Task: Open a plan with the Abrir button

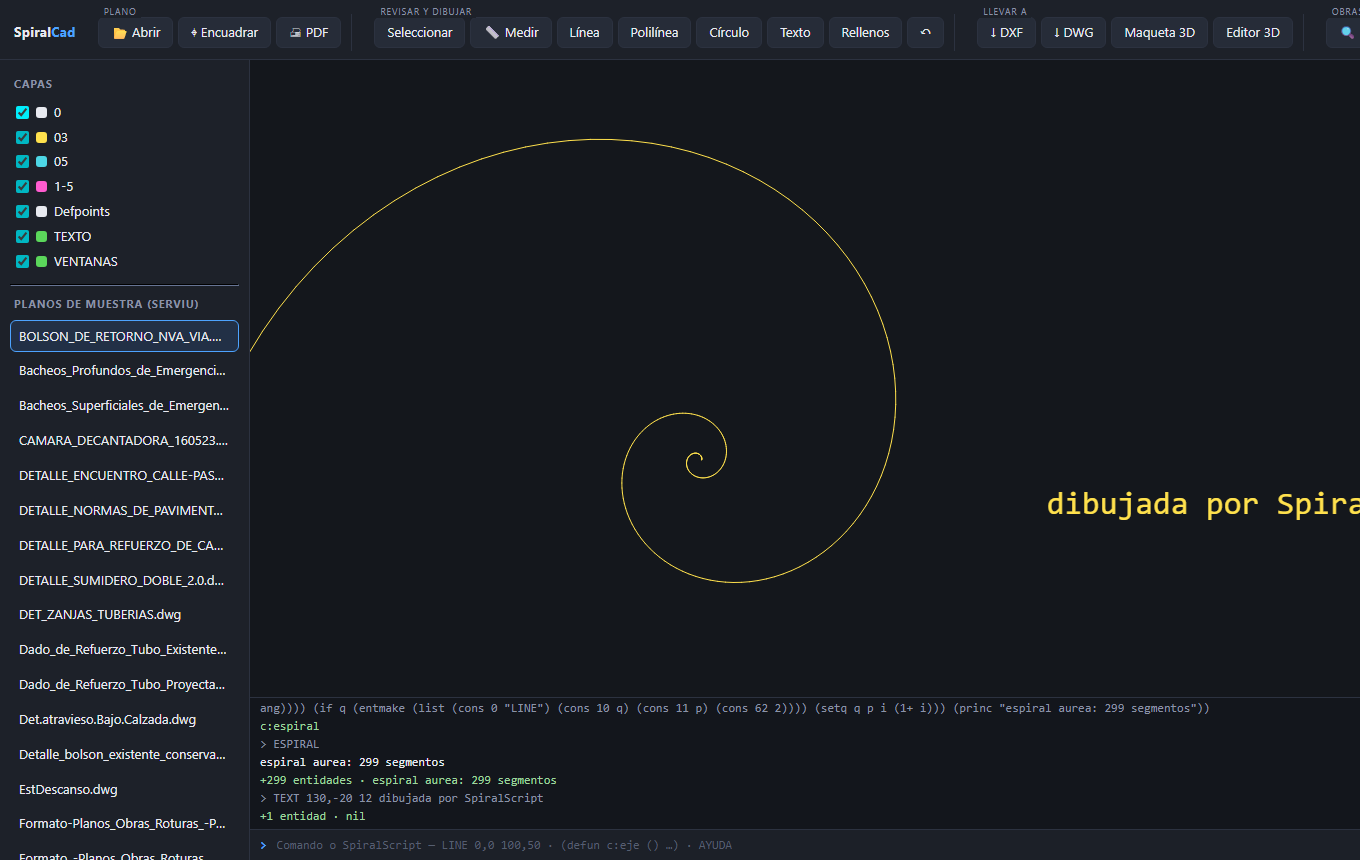Action: (136, 33)
